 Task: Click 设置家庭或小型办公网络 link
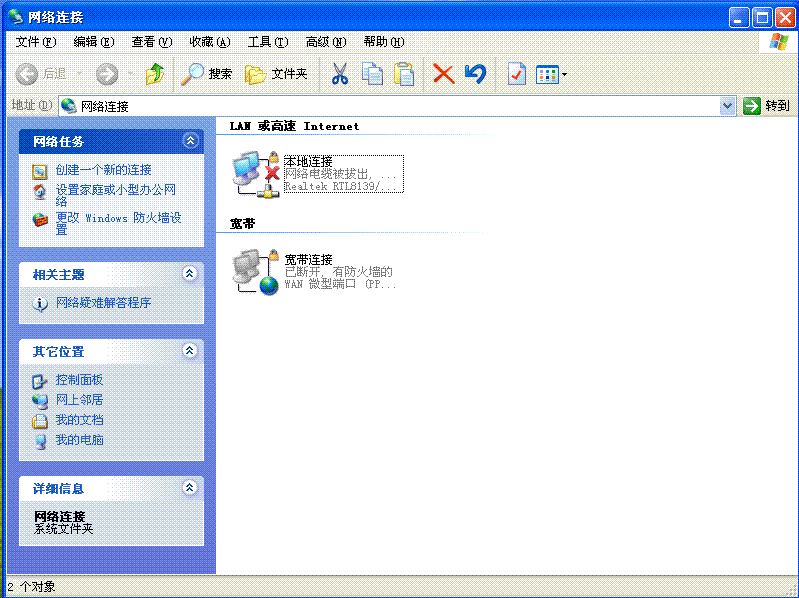pos(116,195)
